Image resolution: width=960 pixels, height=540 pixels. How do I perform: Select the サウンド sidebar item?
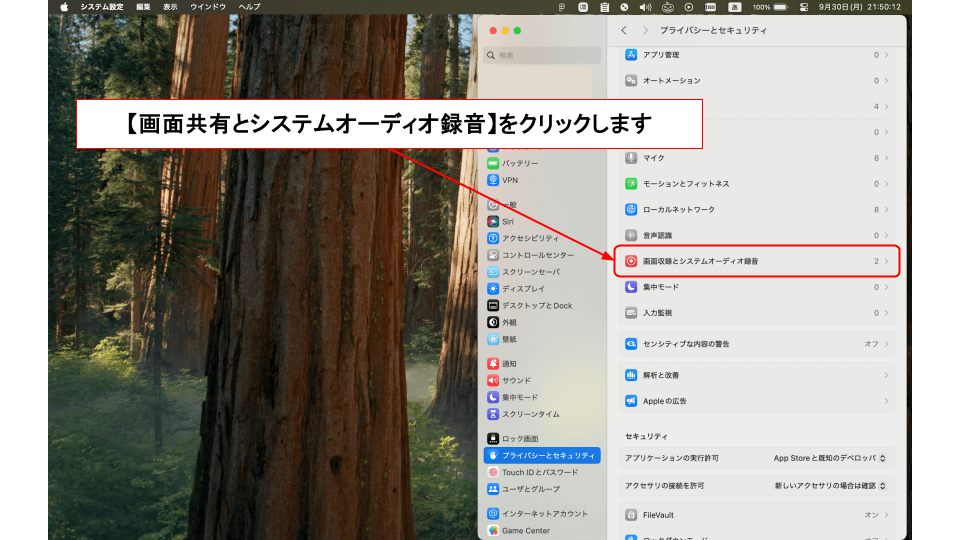(x=516, y=380)
